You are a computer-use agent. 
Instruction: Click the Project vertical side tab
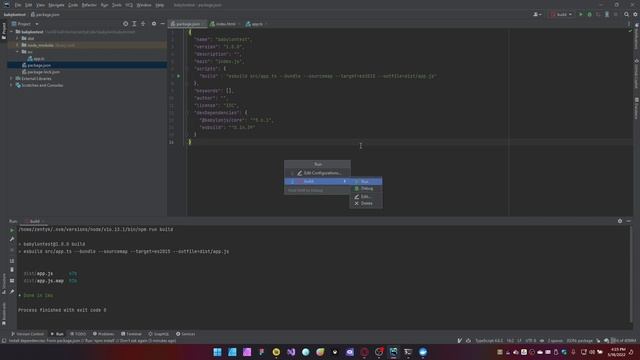point(4,31)
